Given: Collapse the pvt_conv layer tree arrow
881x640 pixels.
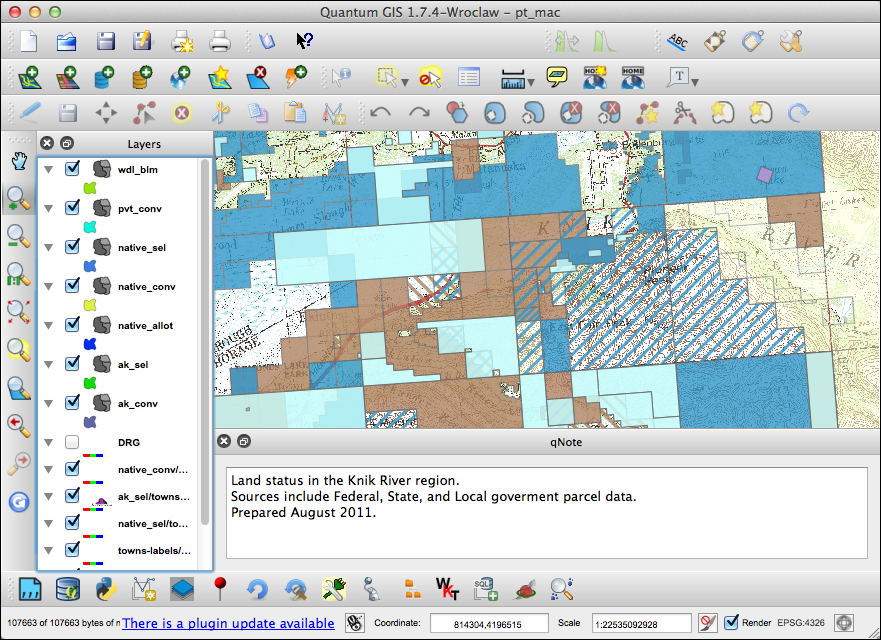Looking at the screenshot, I should click(x=49, y=208).
